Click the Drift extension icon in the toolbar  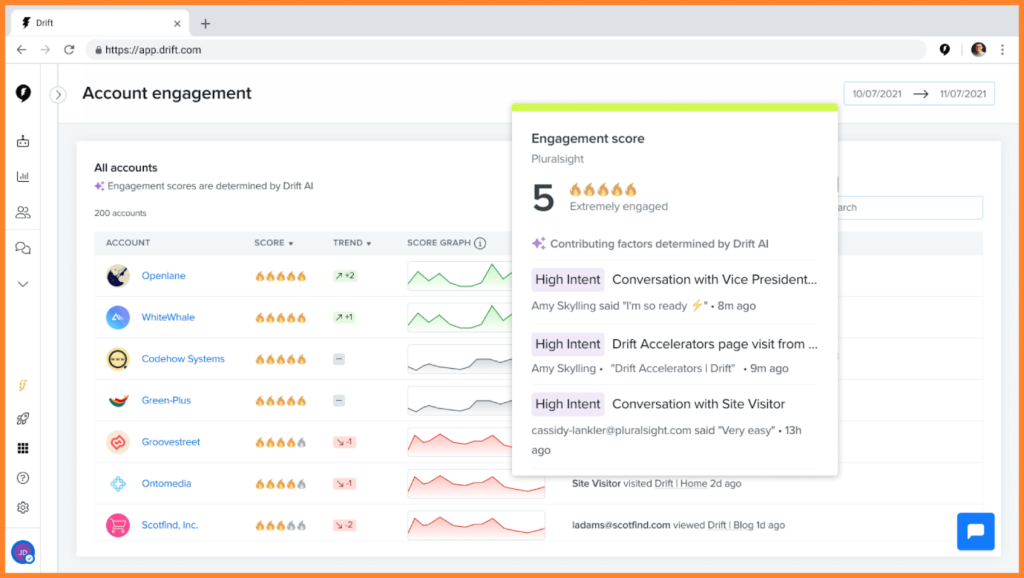(944, 50)
